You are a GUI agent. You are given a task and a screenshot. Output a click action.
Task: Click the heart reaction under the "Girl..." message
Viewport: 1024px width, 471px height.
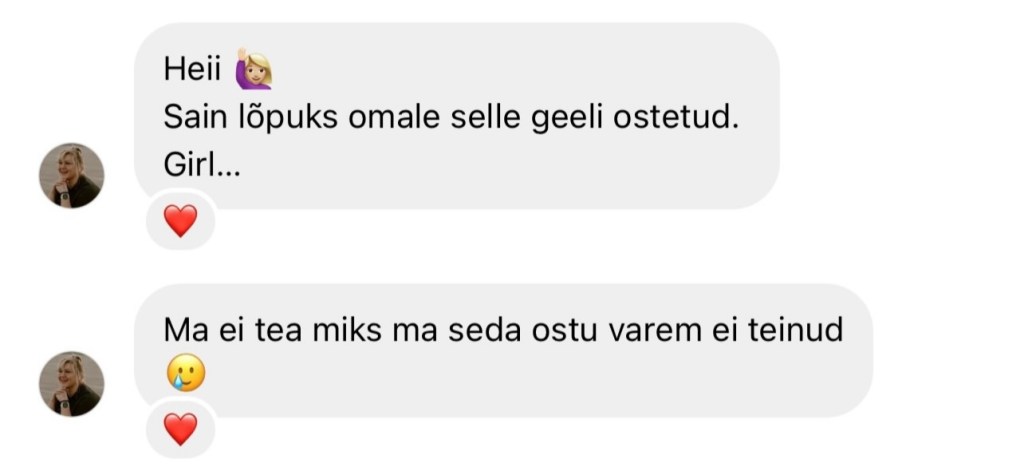[x=180, y=221]
